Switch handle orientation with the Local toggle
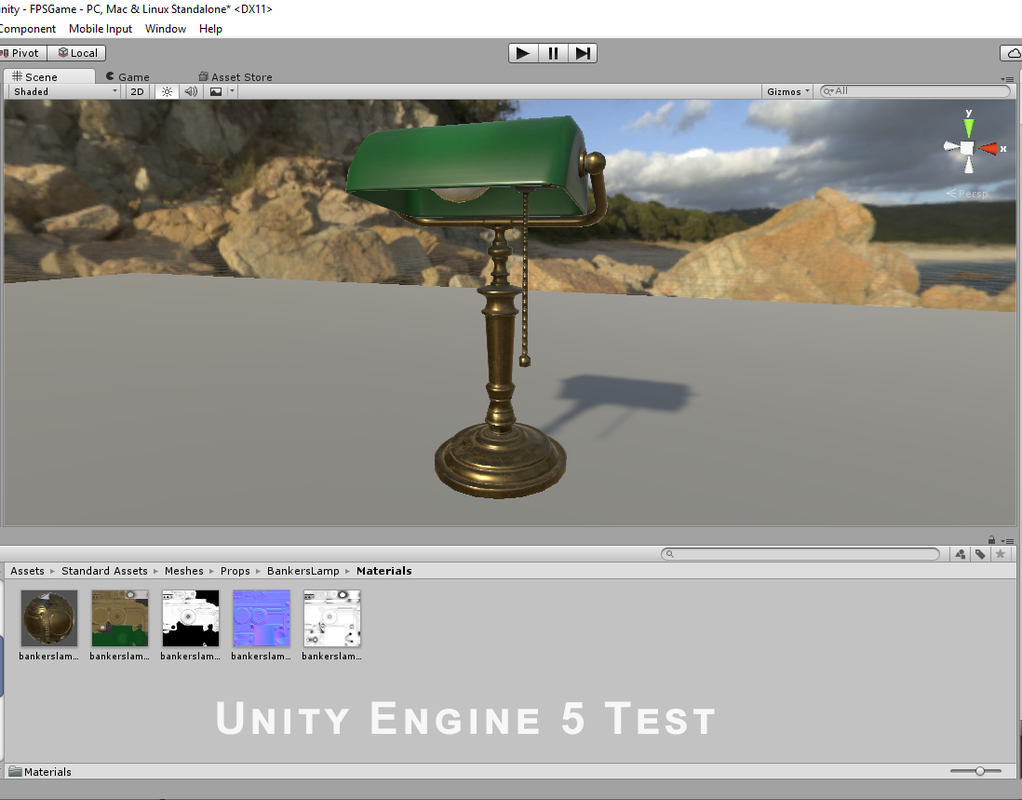Image resolution: width=1022 pixels, height=800 pixels. coord(77,52)
